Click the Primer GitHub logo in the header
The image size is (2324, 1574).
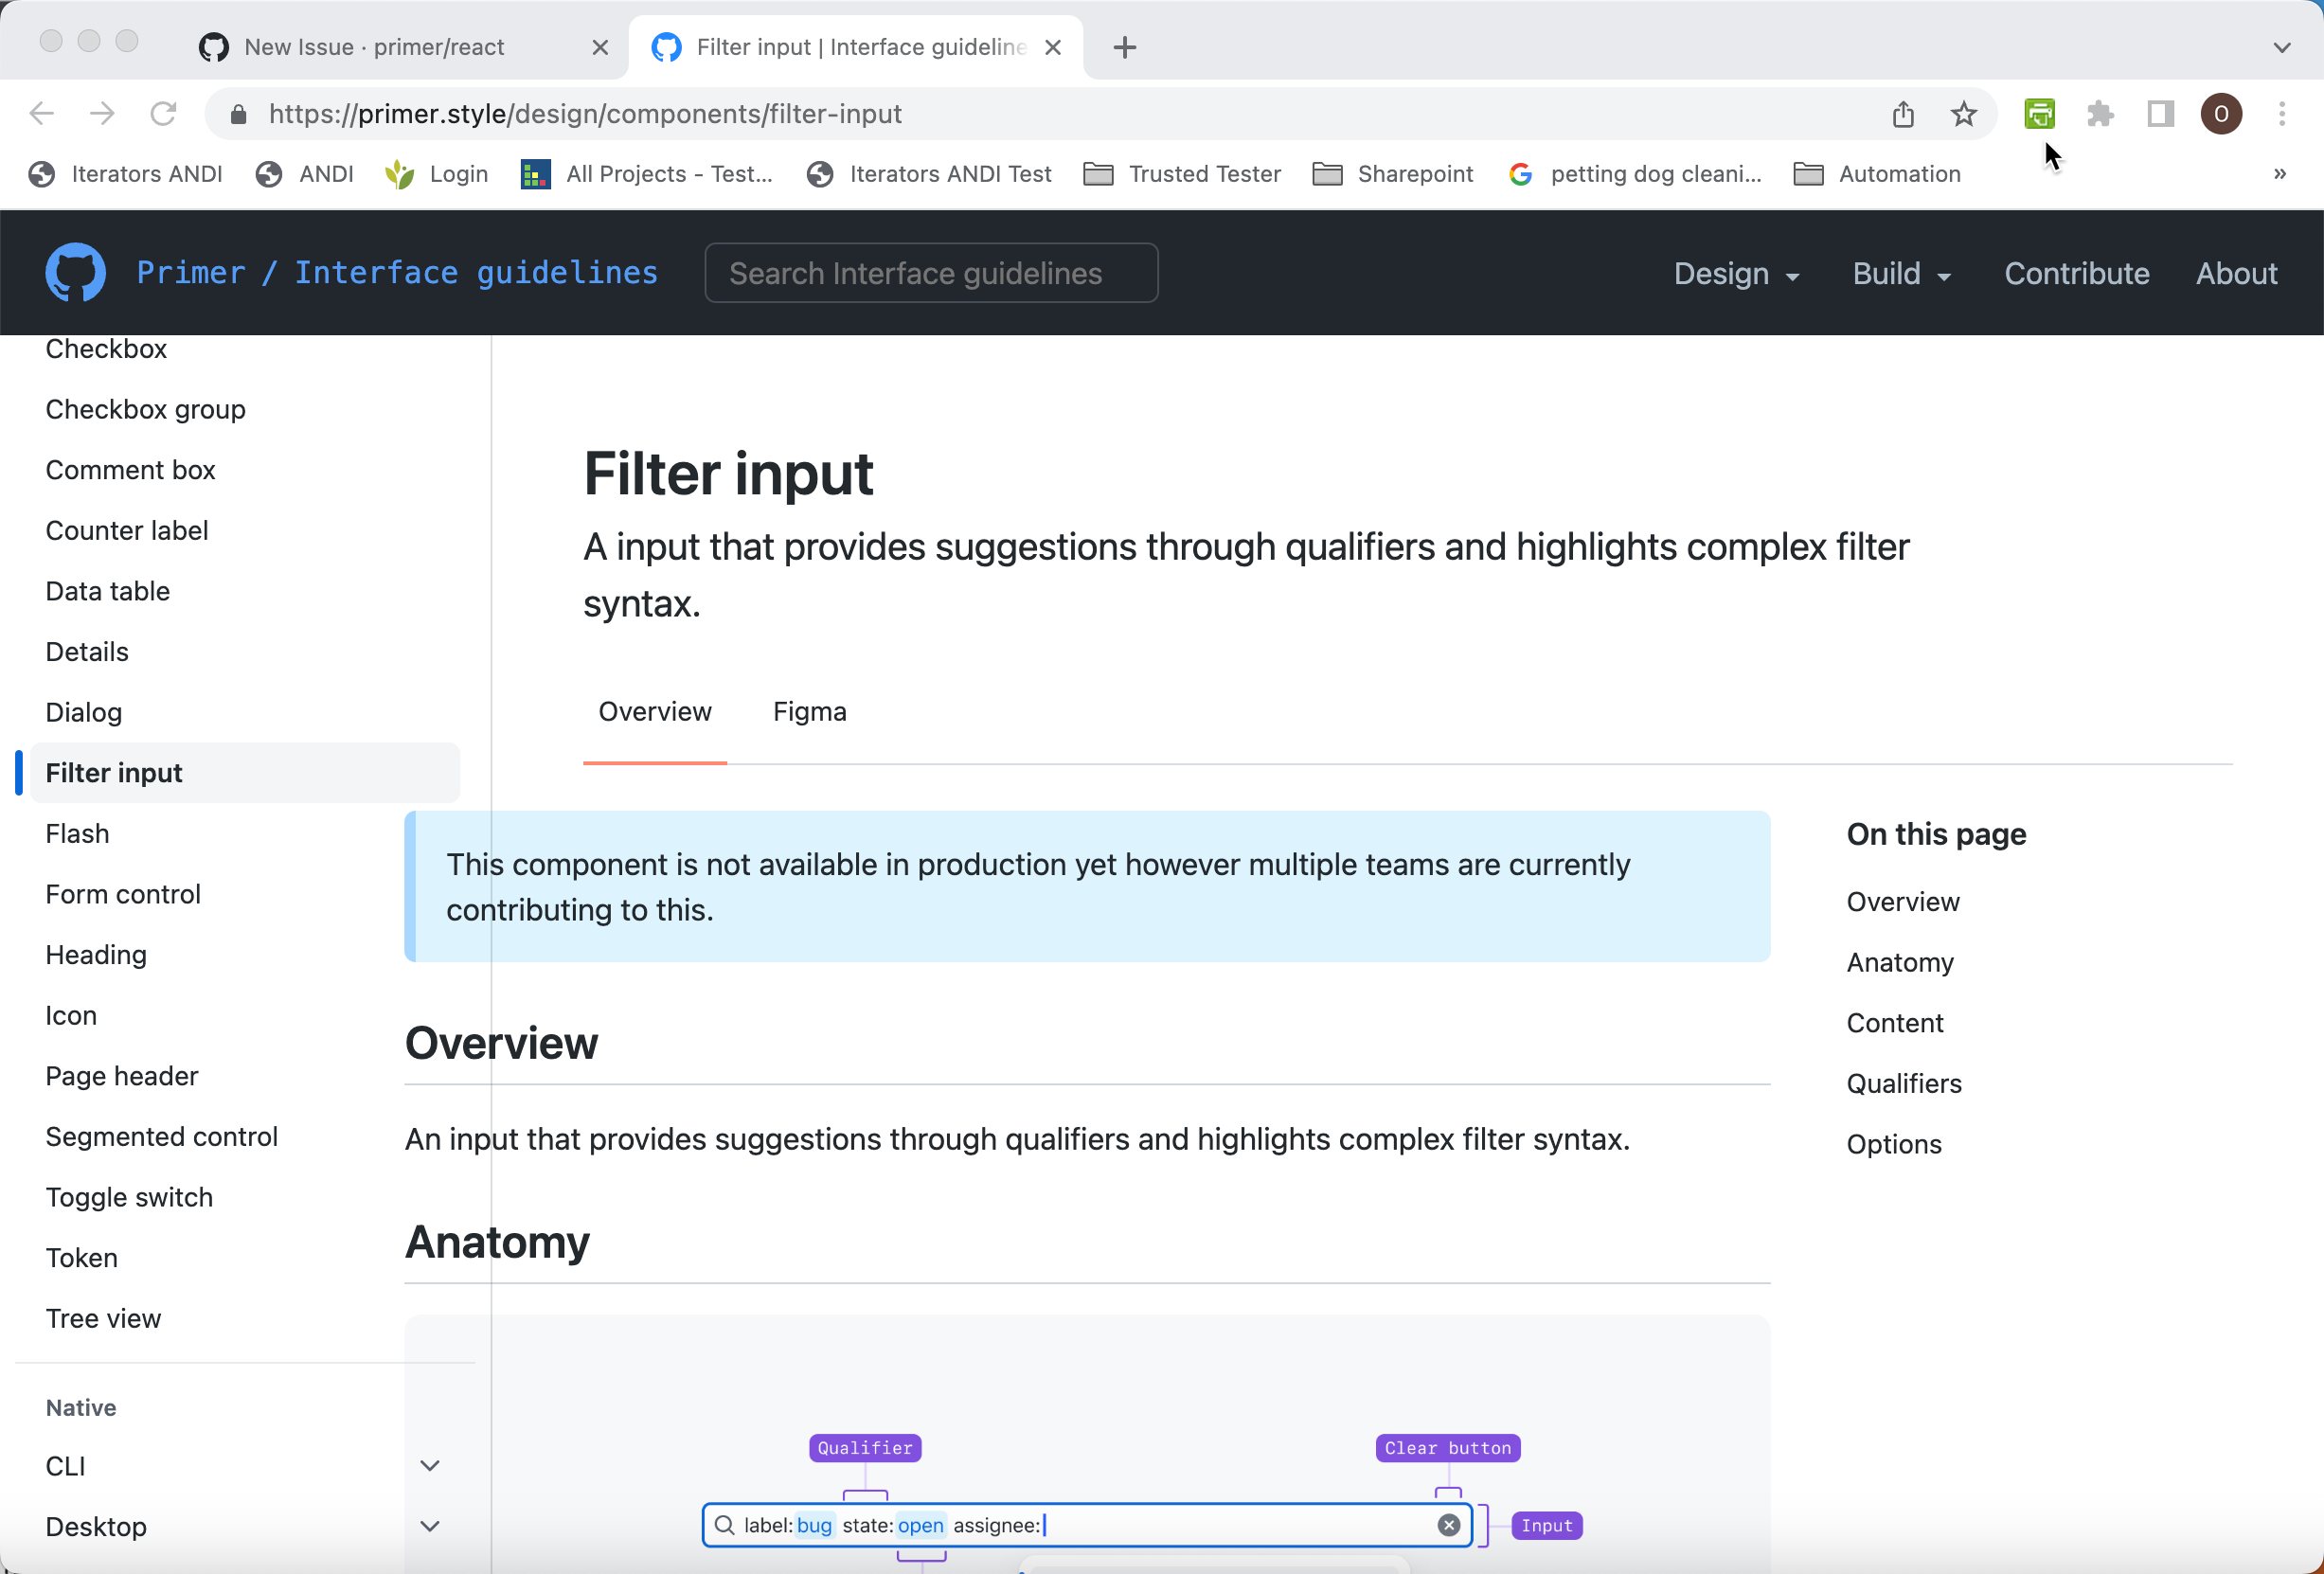(75, 272)
